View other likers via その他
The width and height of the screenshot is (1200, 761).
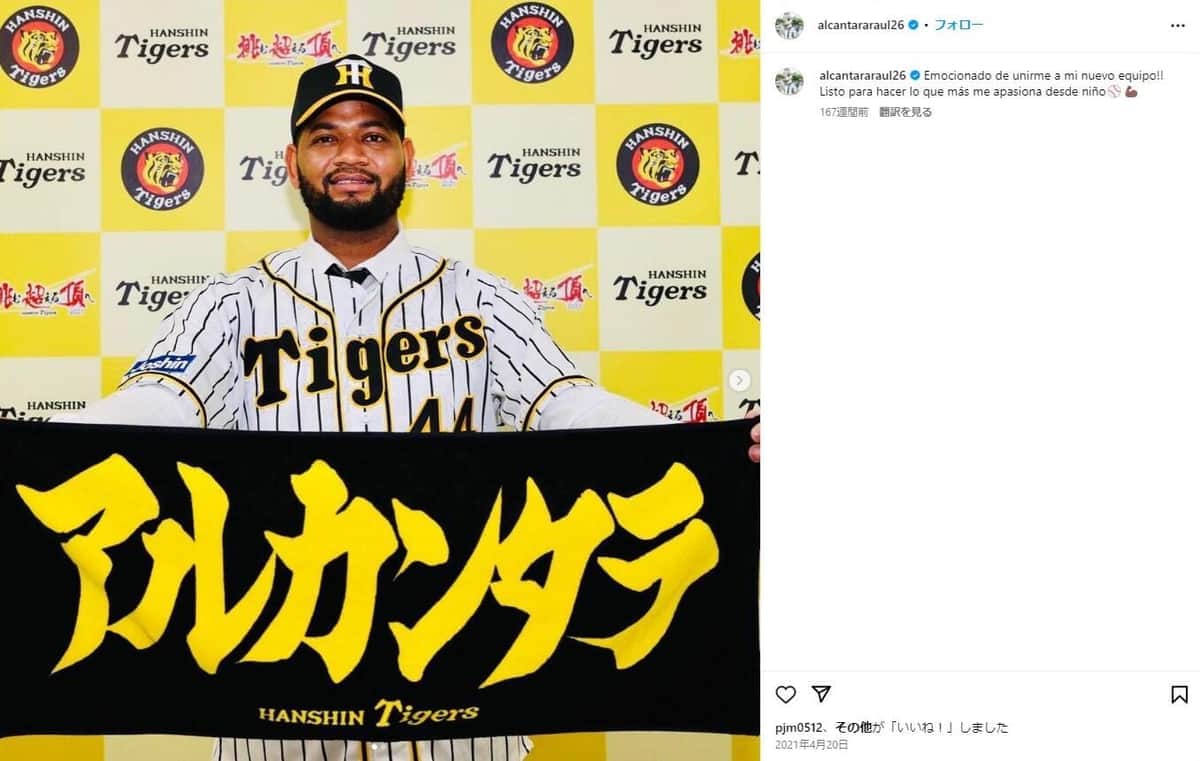pos(854,728)
